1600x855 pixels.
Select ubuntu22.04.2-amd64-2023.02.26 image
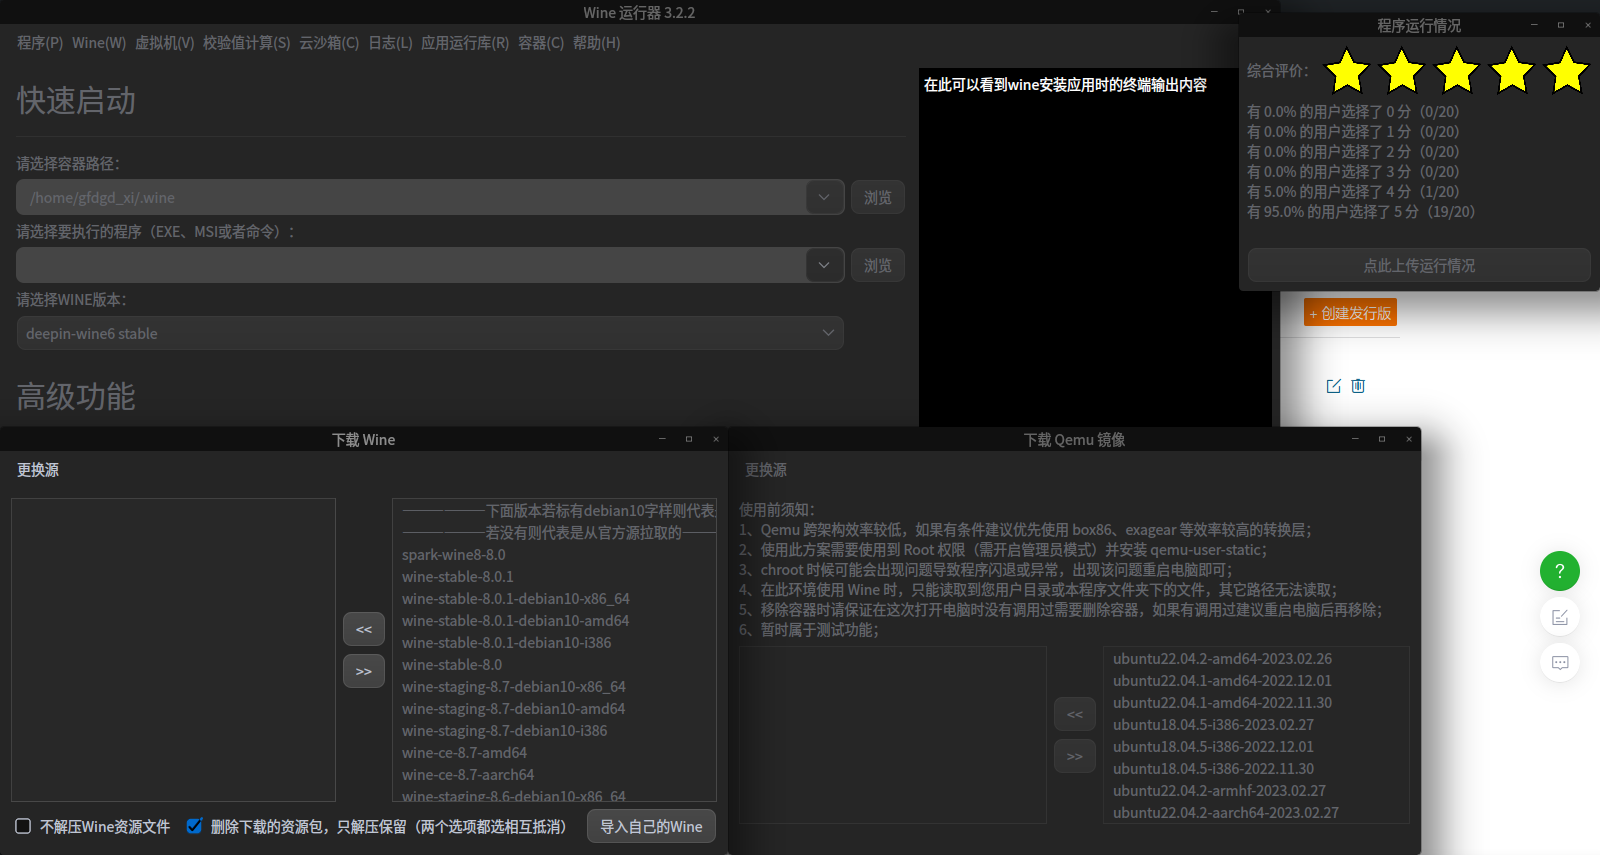pyautogui.click(x=1222, y=659)
